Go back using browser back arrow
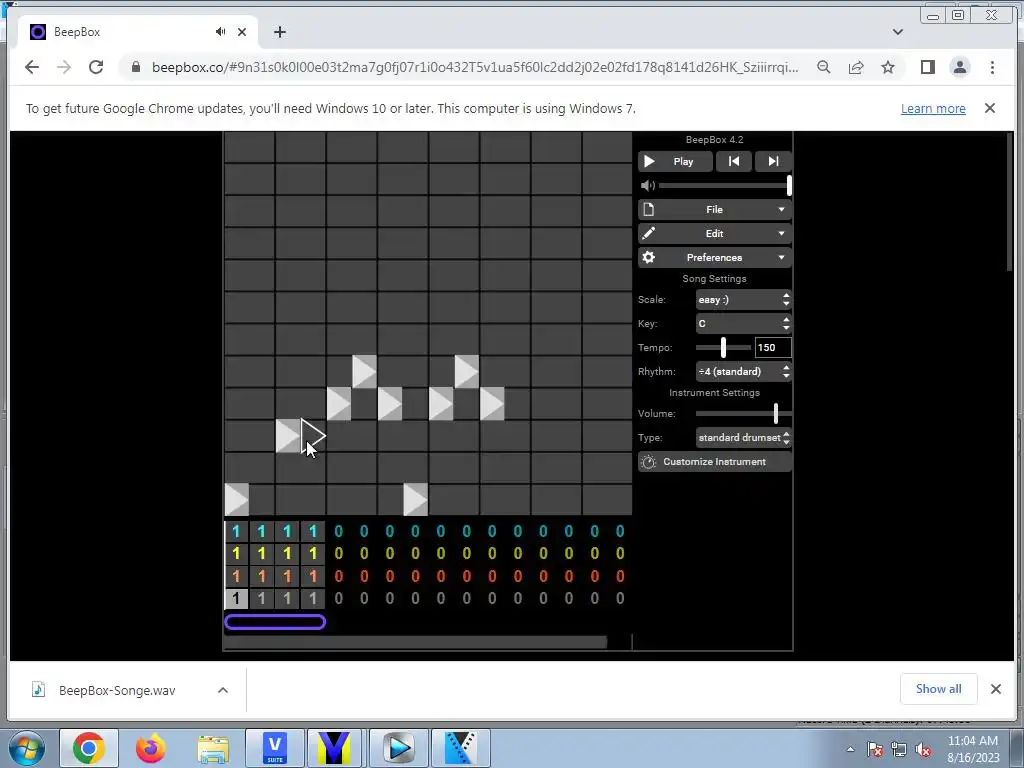 tap(31, 67)
